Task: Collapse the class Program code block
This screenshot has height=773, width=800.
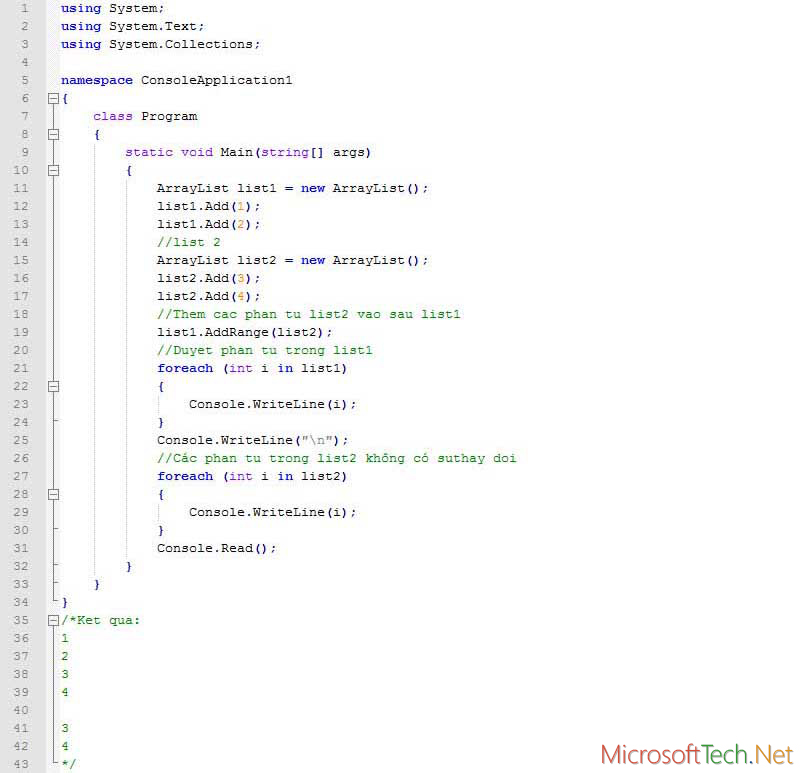Action: tap(53, 134)
